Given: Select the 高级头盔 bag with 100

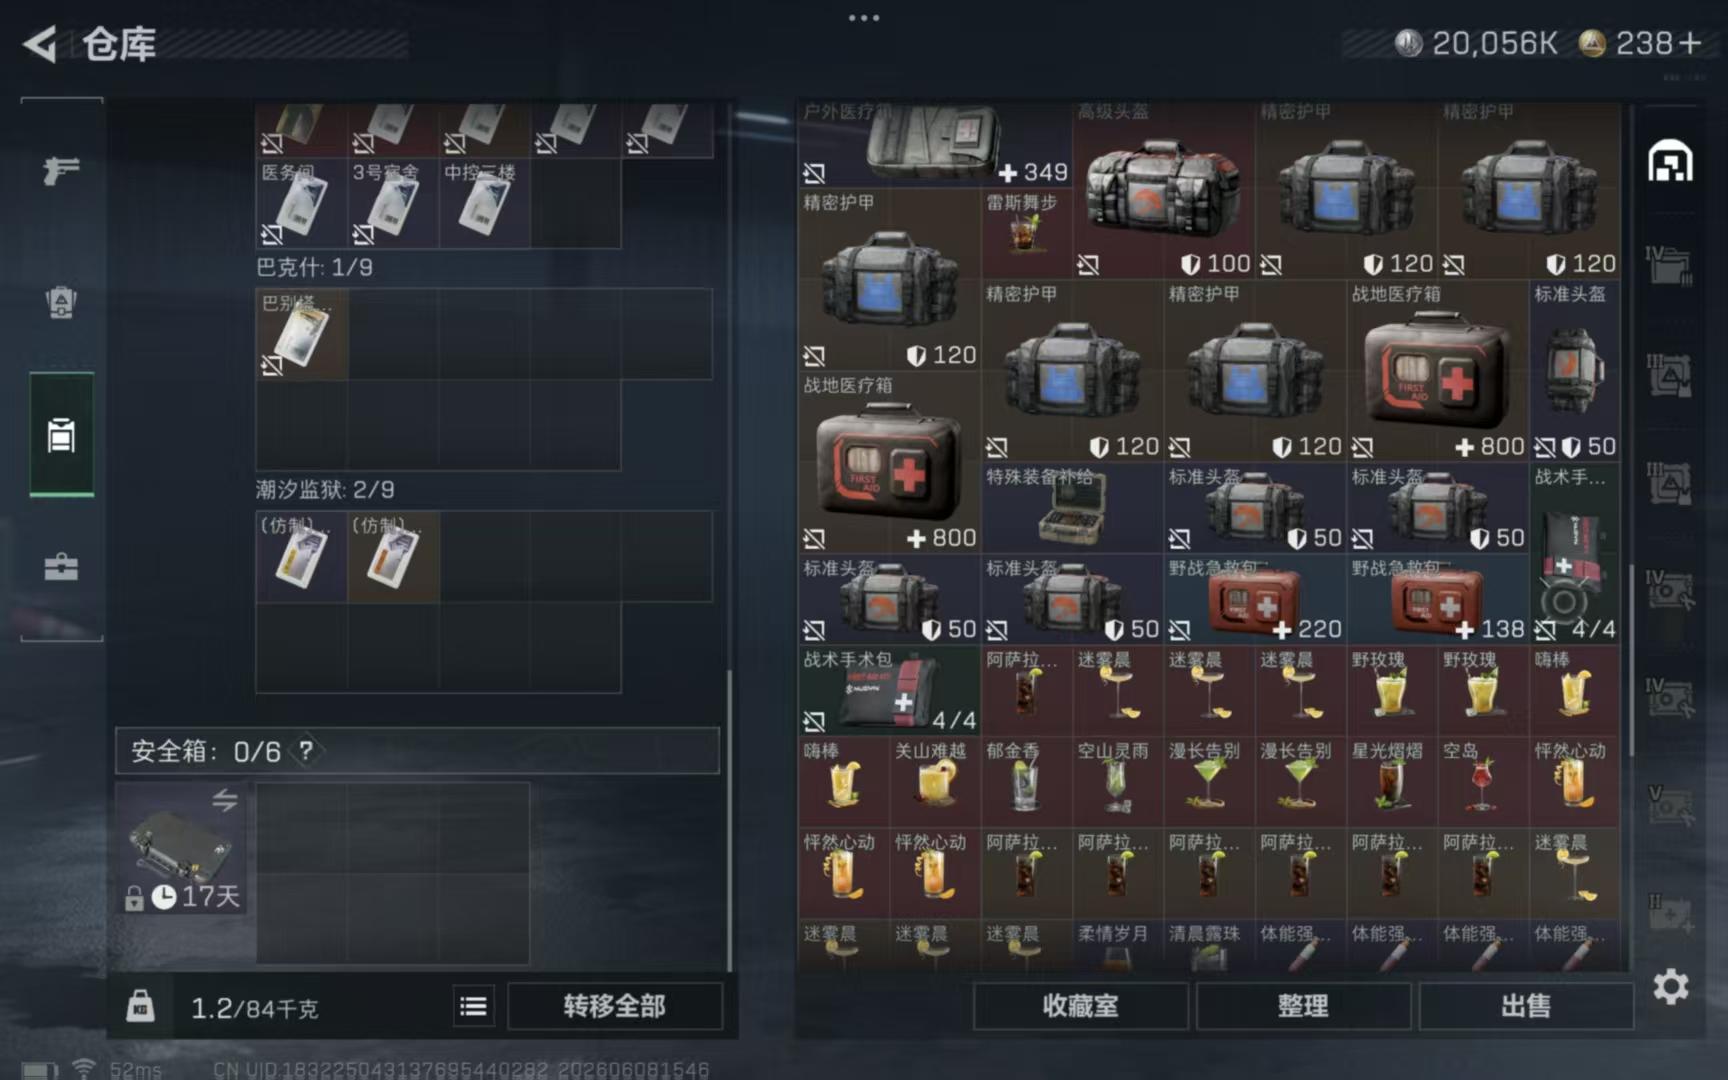Looking at the screenshot, I should click(x=1164, y=190).
